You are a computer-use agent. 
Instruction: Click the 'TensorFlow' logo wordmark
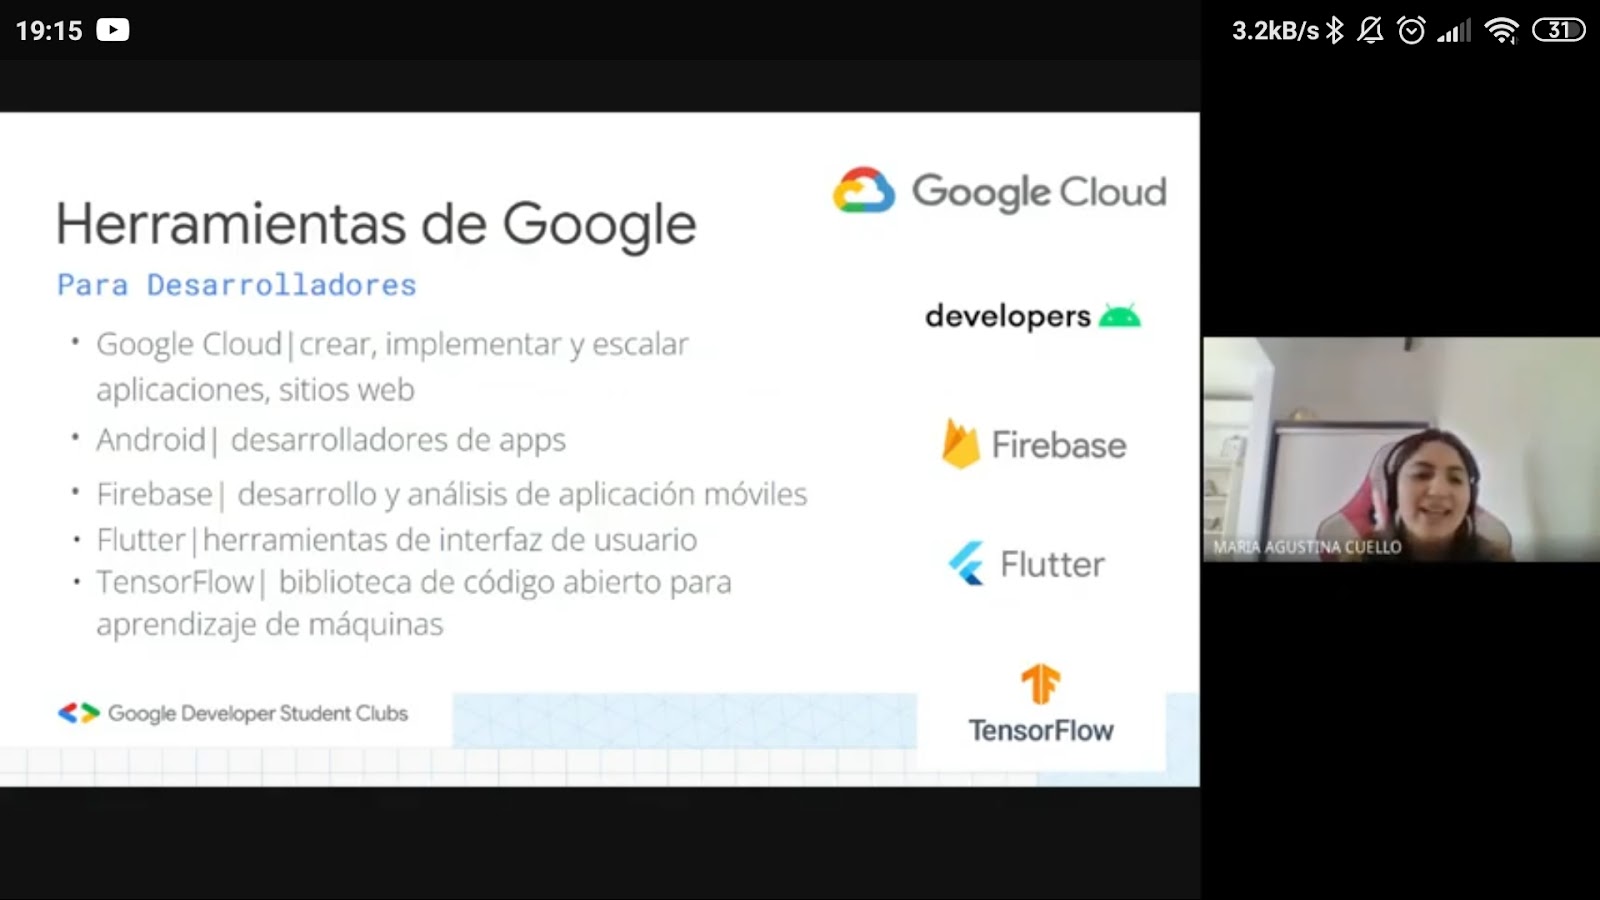pos(1041,731)
